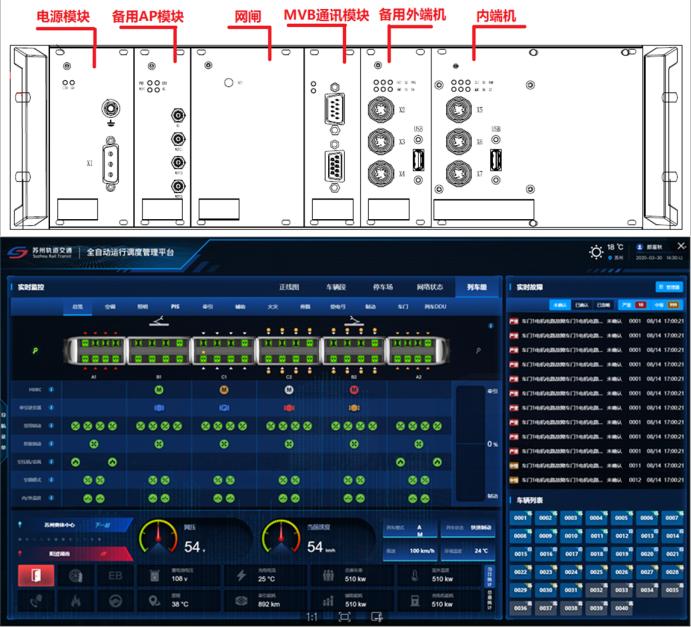The image size is (691, 627).
Task: Click car C2 in the train diagram
Action: coord(289,351)
